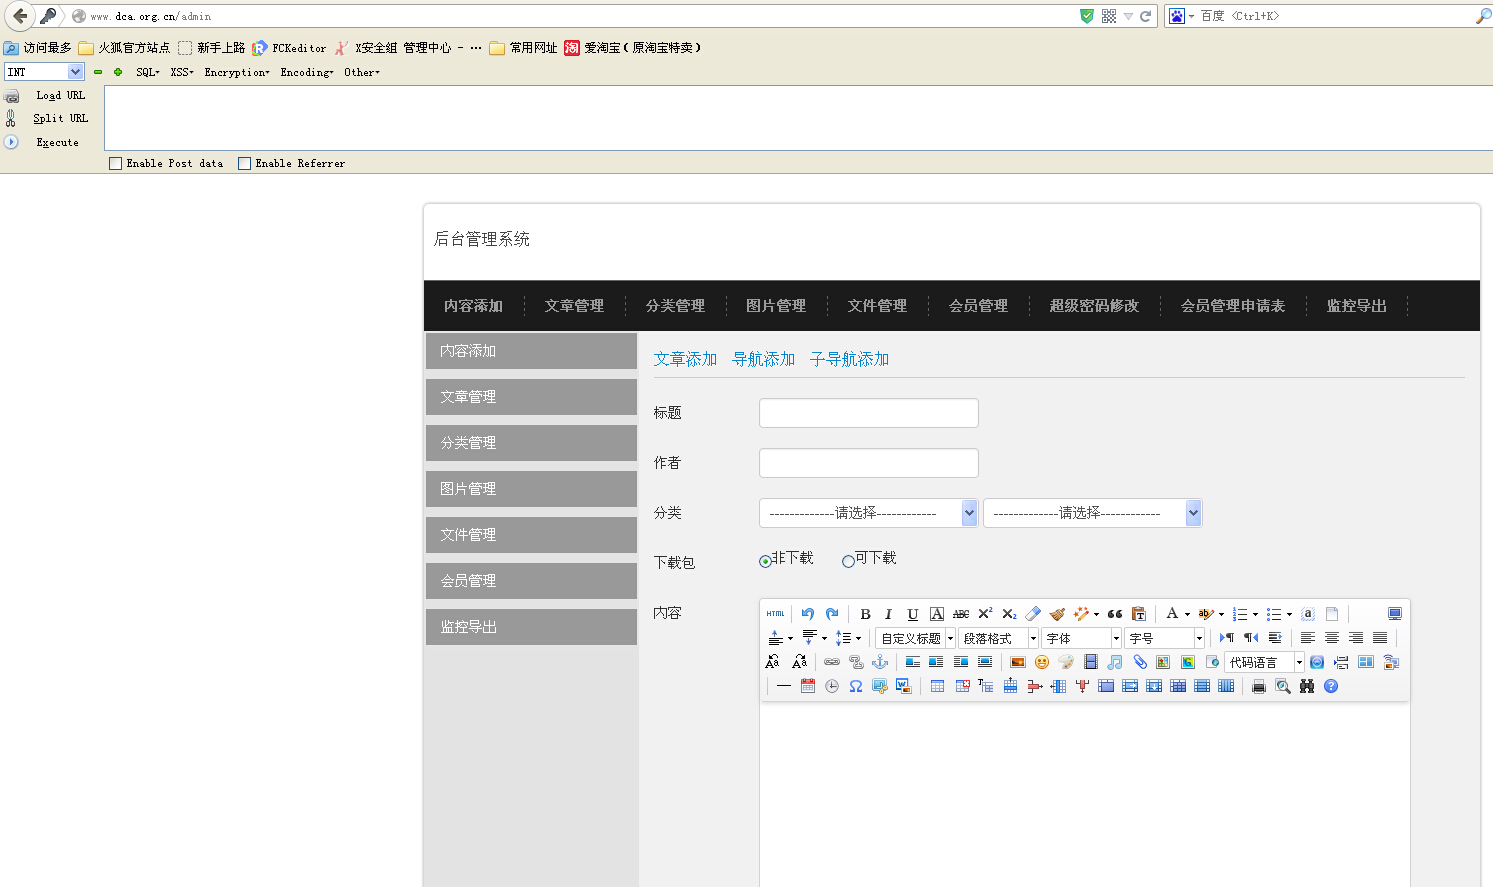Click the 导航添加 link
The image size is (1493, 887).
pos(764,359)
